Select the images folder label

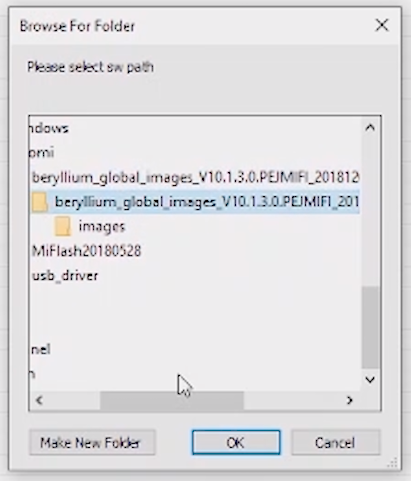[102, 227]
